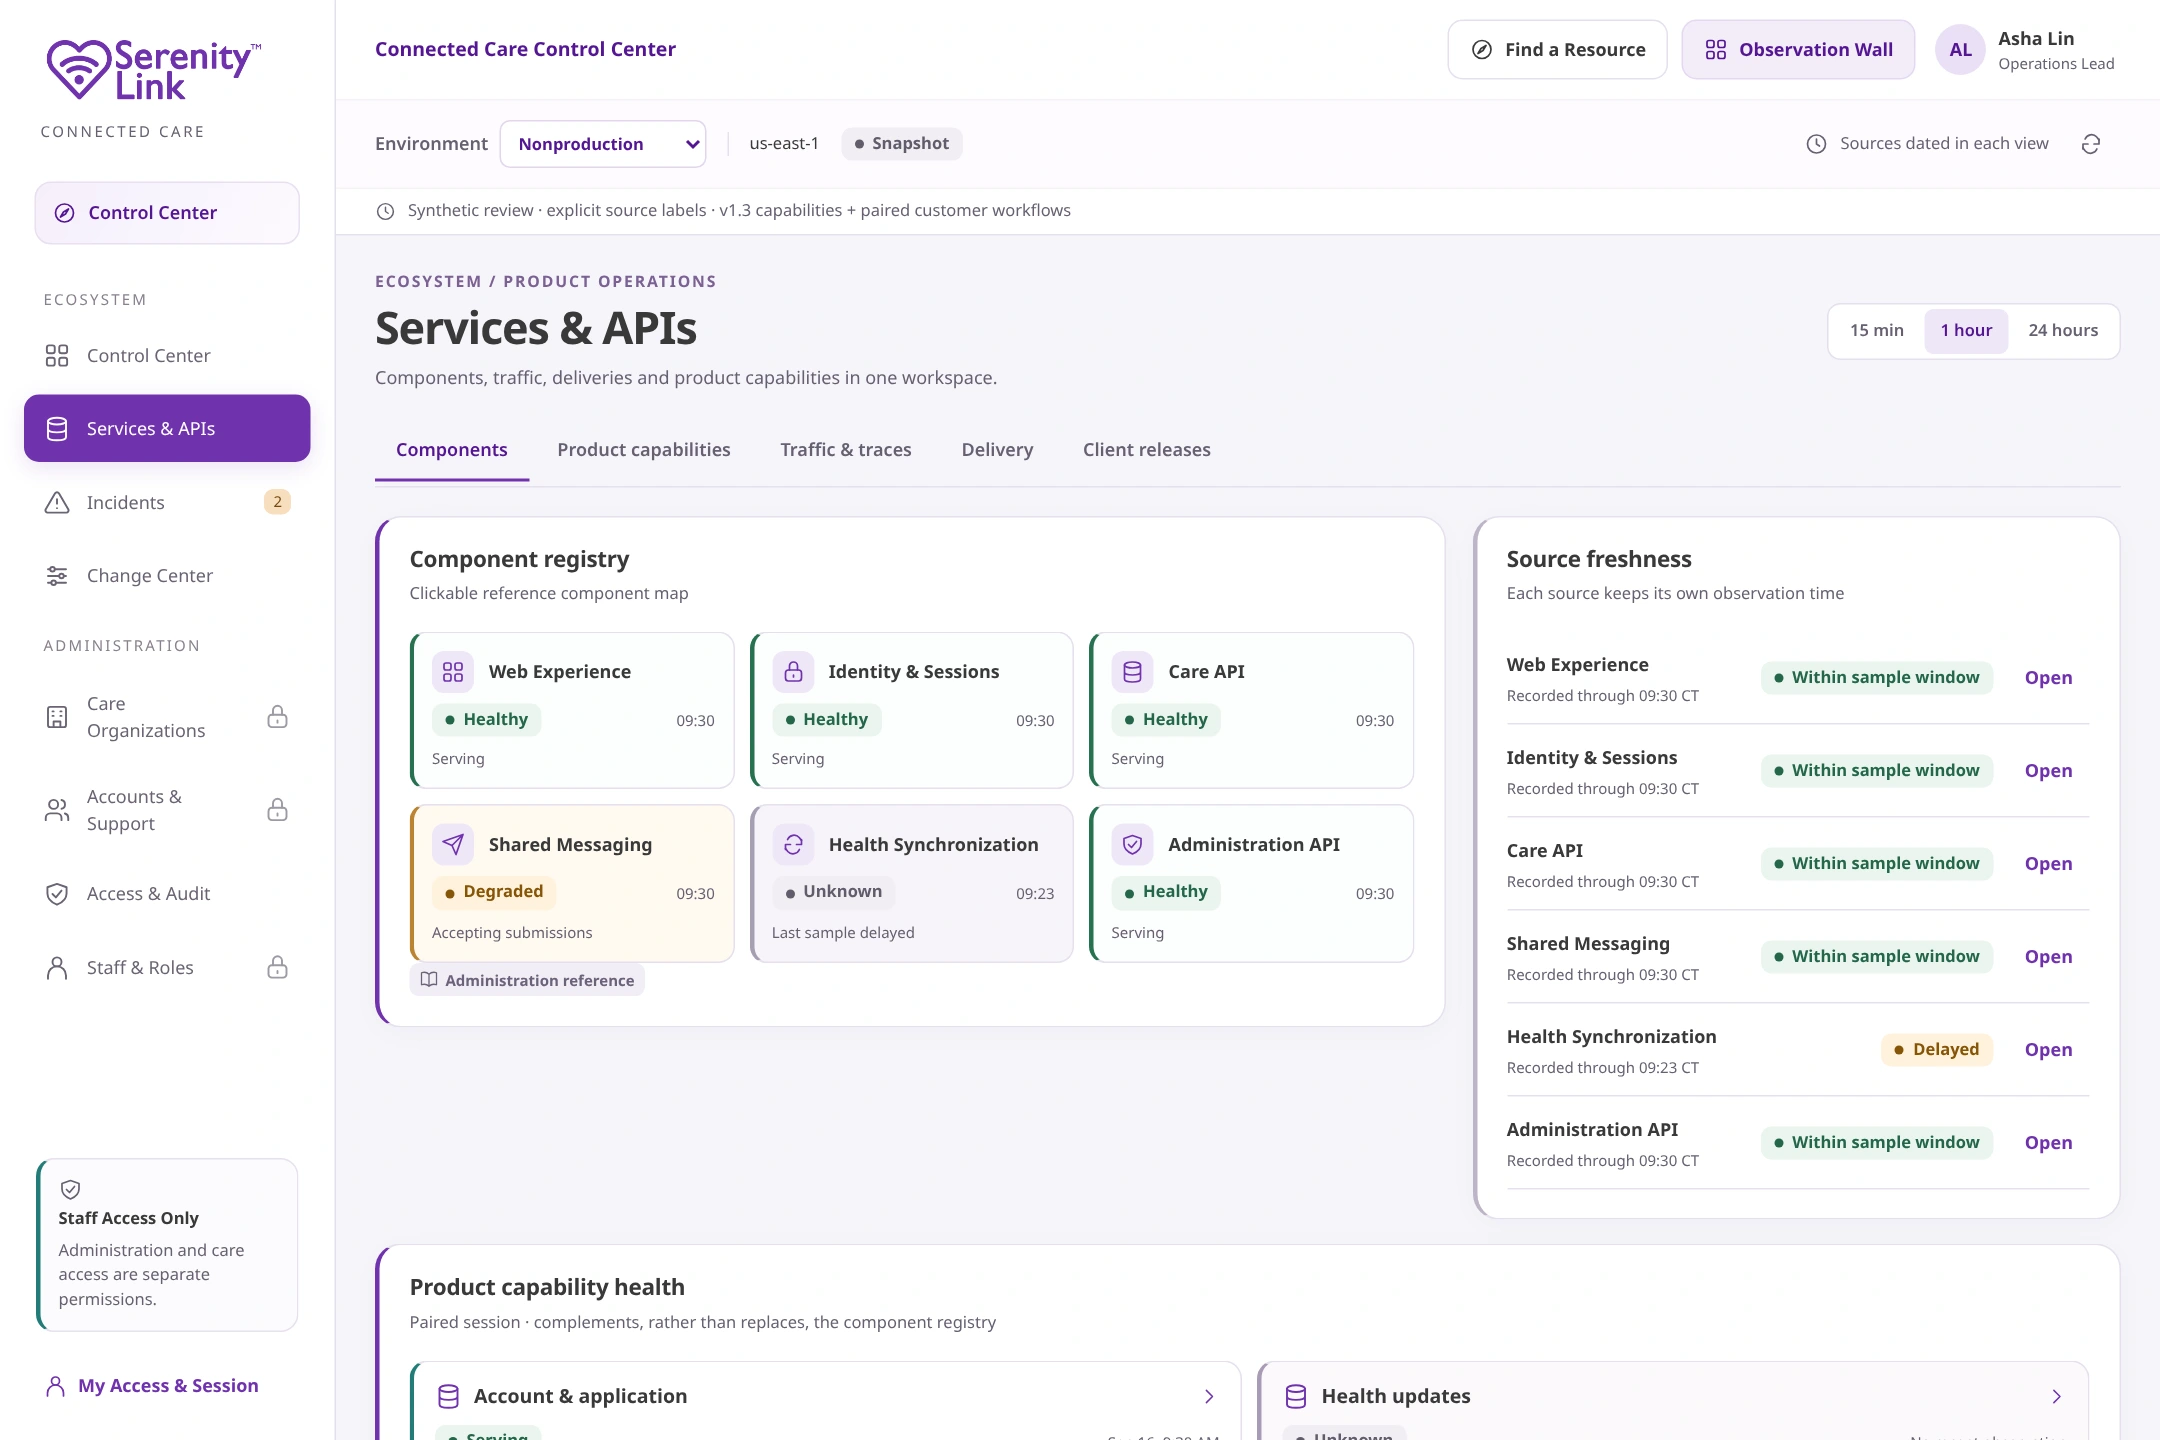The width and height of the screenshot is (2160, 1440).
Task: Open the Client releases tab
Action: (x=1146, y=450)
